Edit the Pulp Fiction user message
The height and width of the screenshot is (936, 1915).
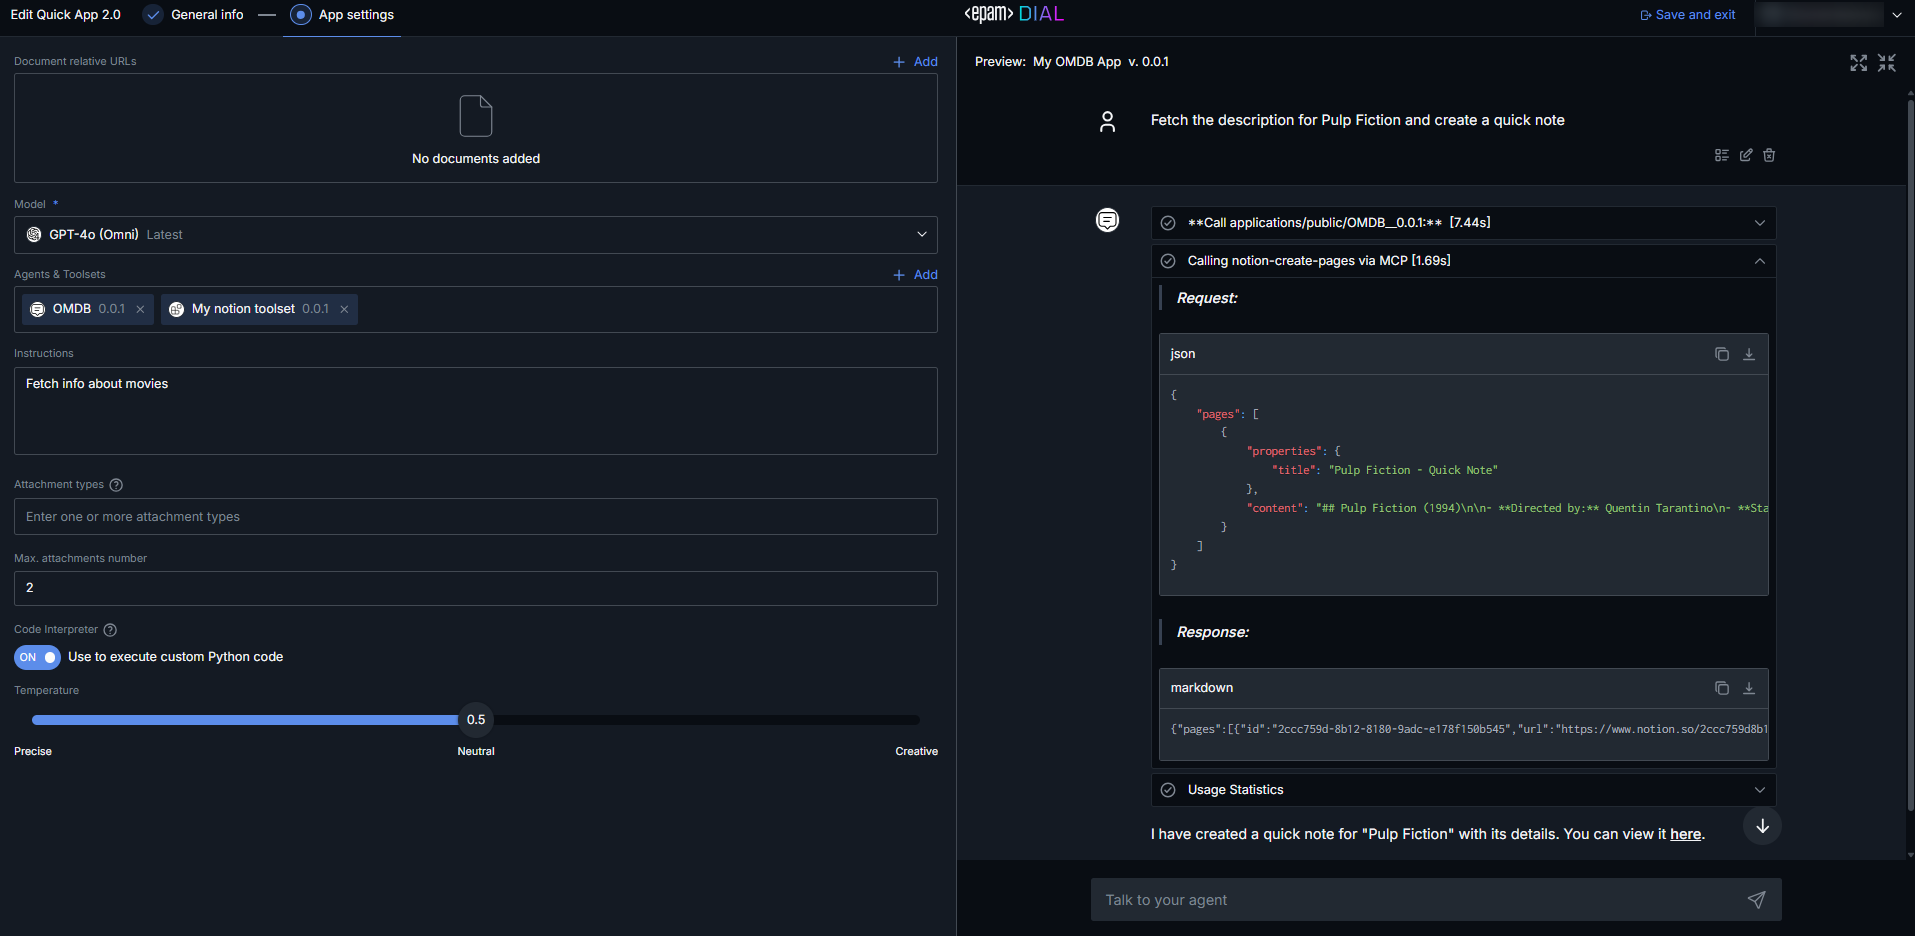[x=1746, y=155]
